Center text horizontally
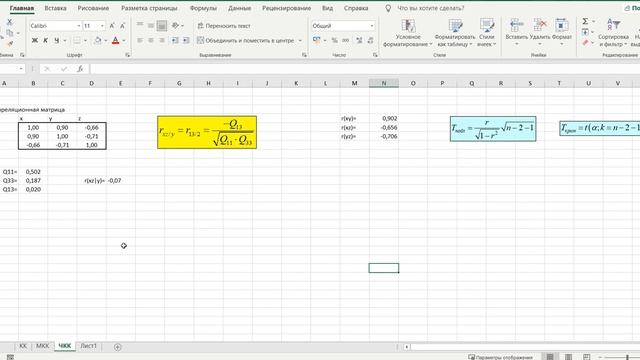 (x=151, y=40)
